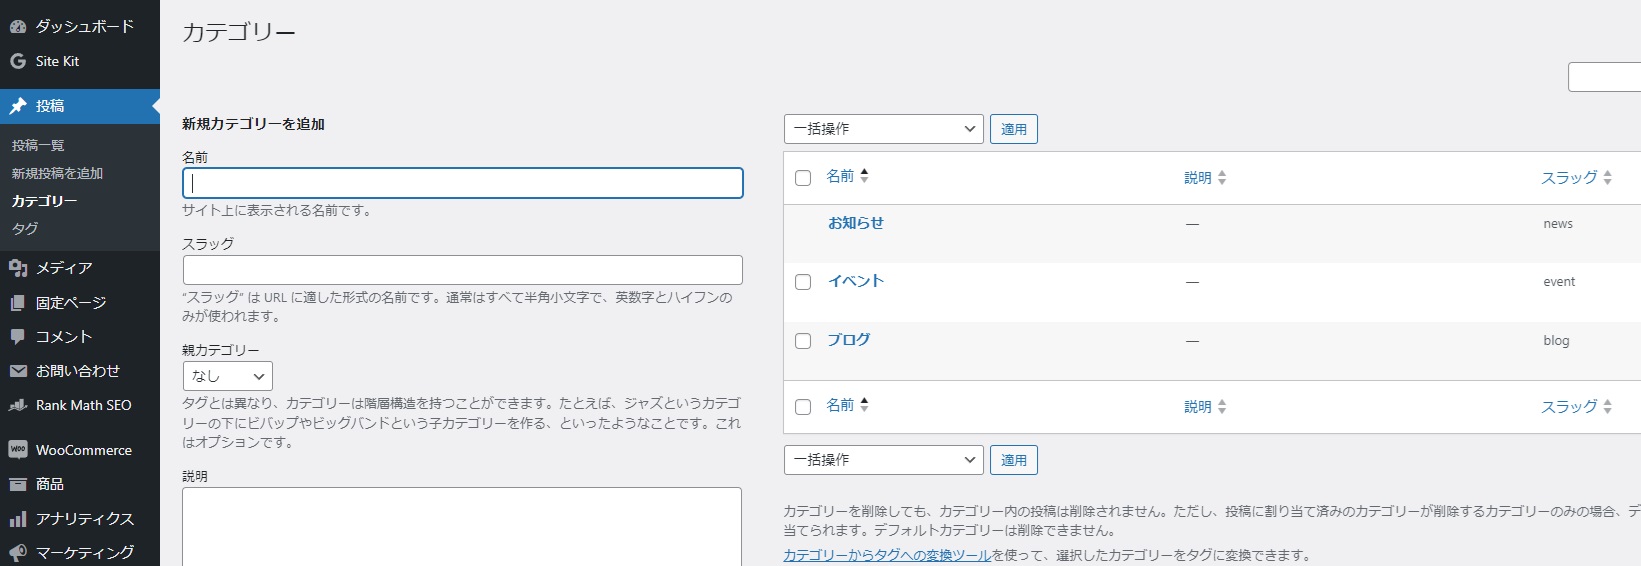Viewport: 1641px width, 566px height.
Task: Open the タグ submenu item
Action: (25, 228)
